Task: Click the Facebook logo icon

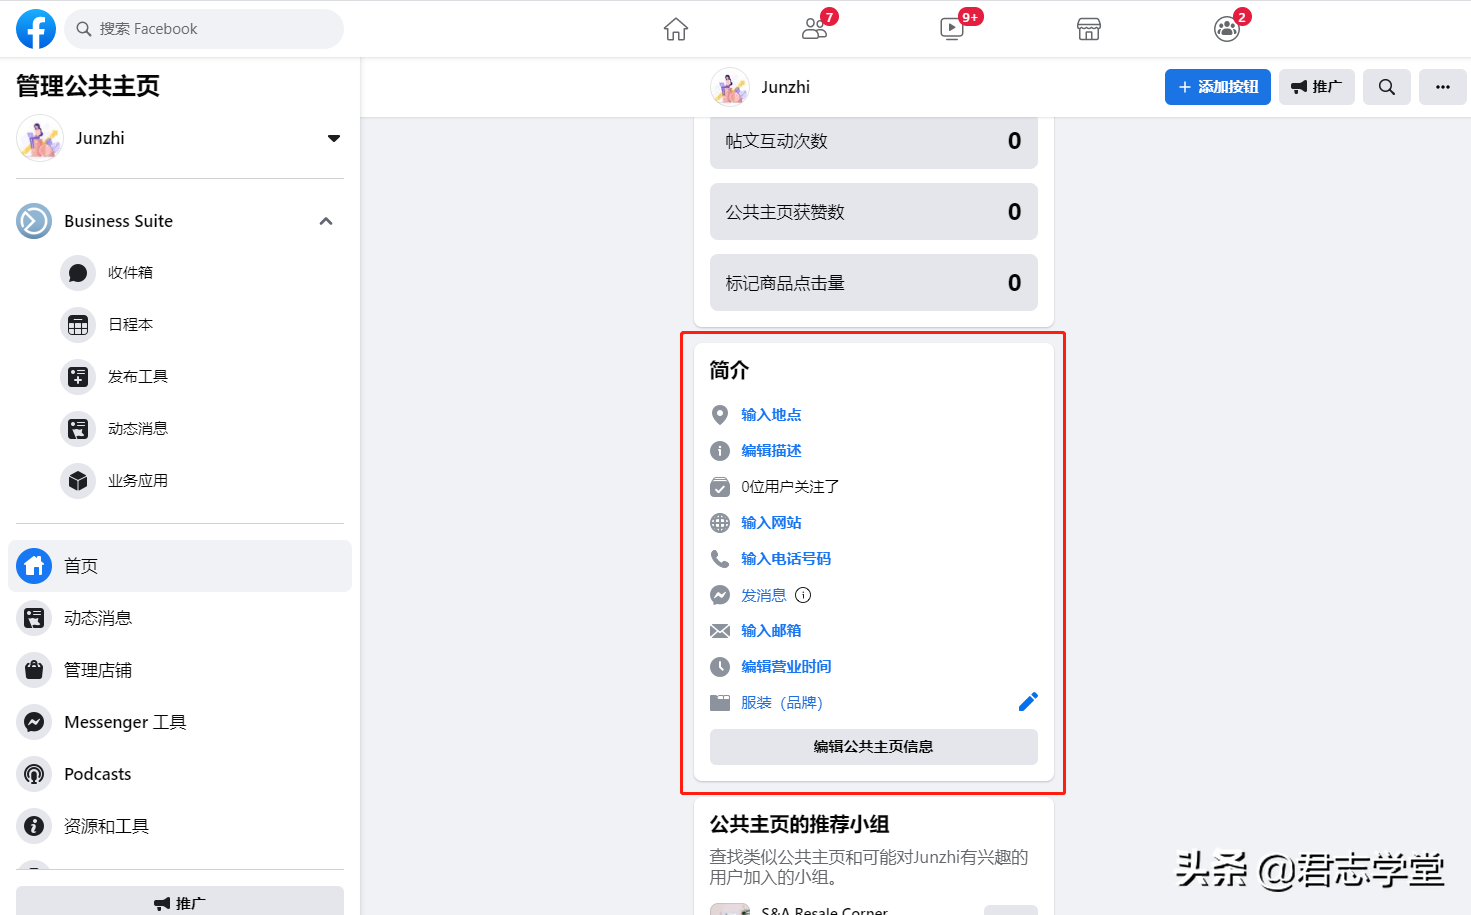Action: (x=36, y=29)
